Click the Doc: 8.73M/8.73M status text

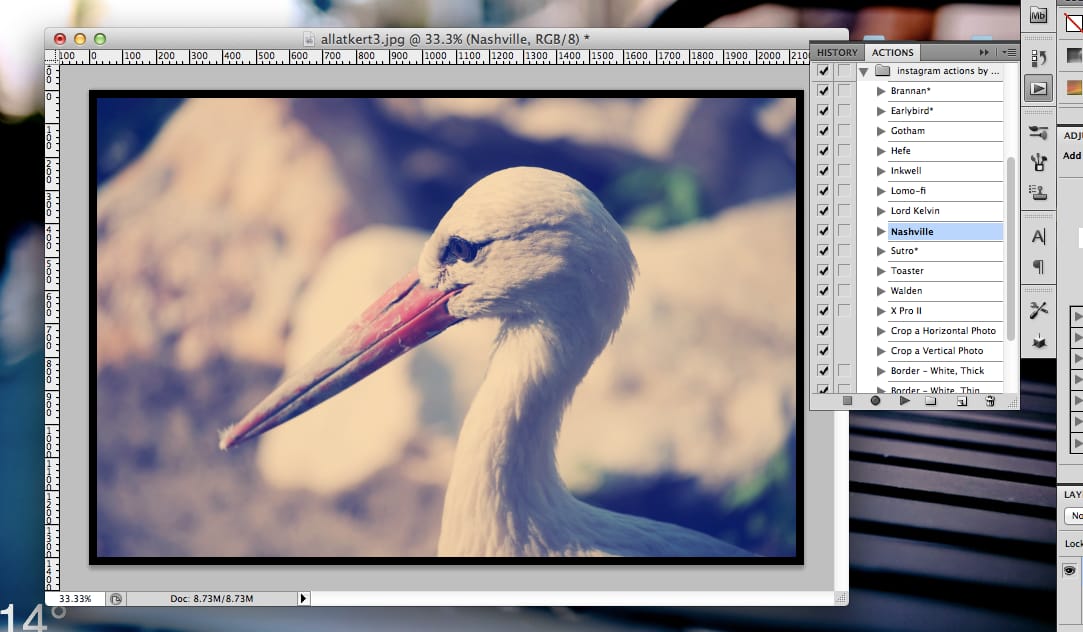211,599
